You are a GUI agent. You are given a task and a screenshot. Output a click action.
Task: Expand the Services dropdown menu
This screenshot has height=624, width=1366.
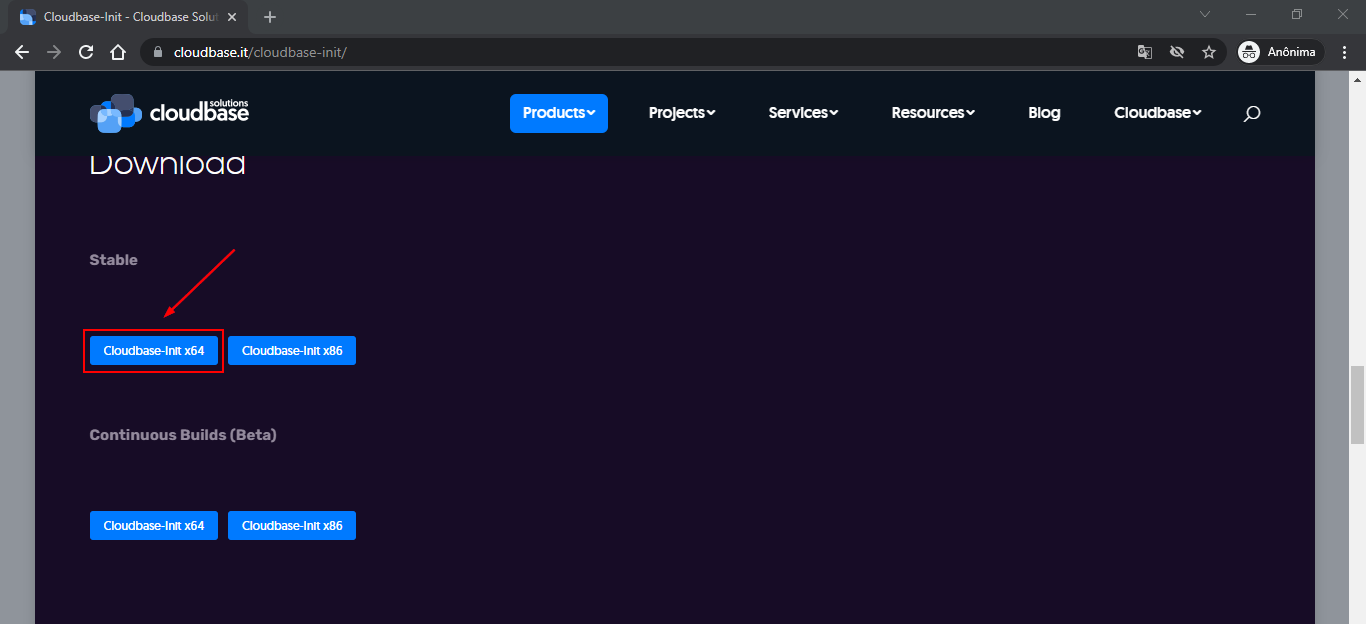(803, 113)
